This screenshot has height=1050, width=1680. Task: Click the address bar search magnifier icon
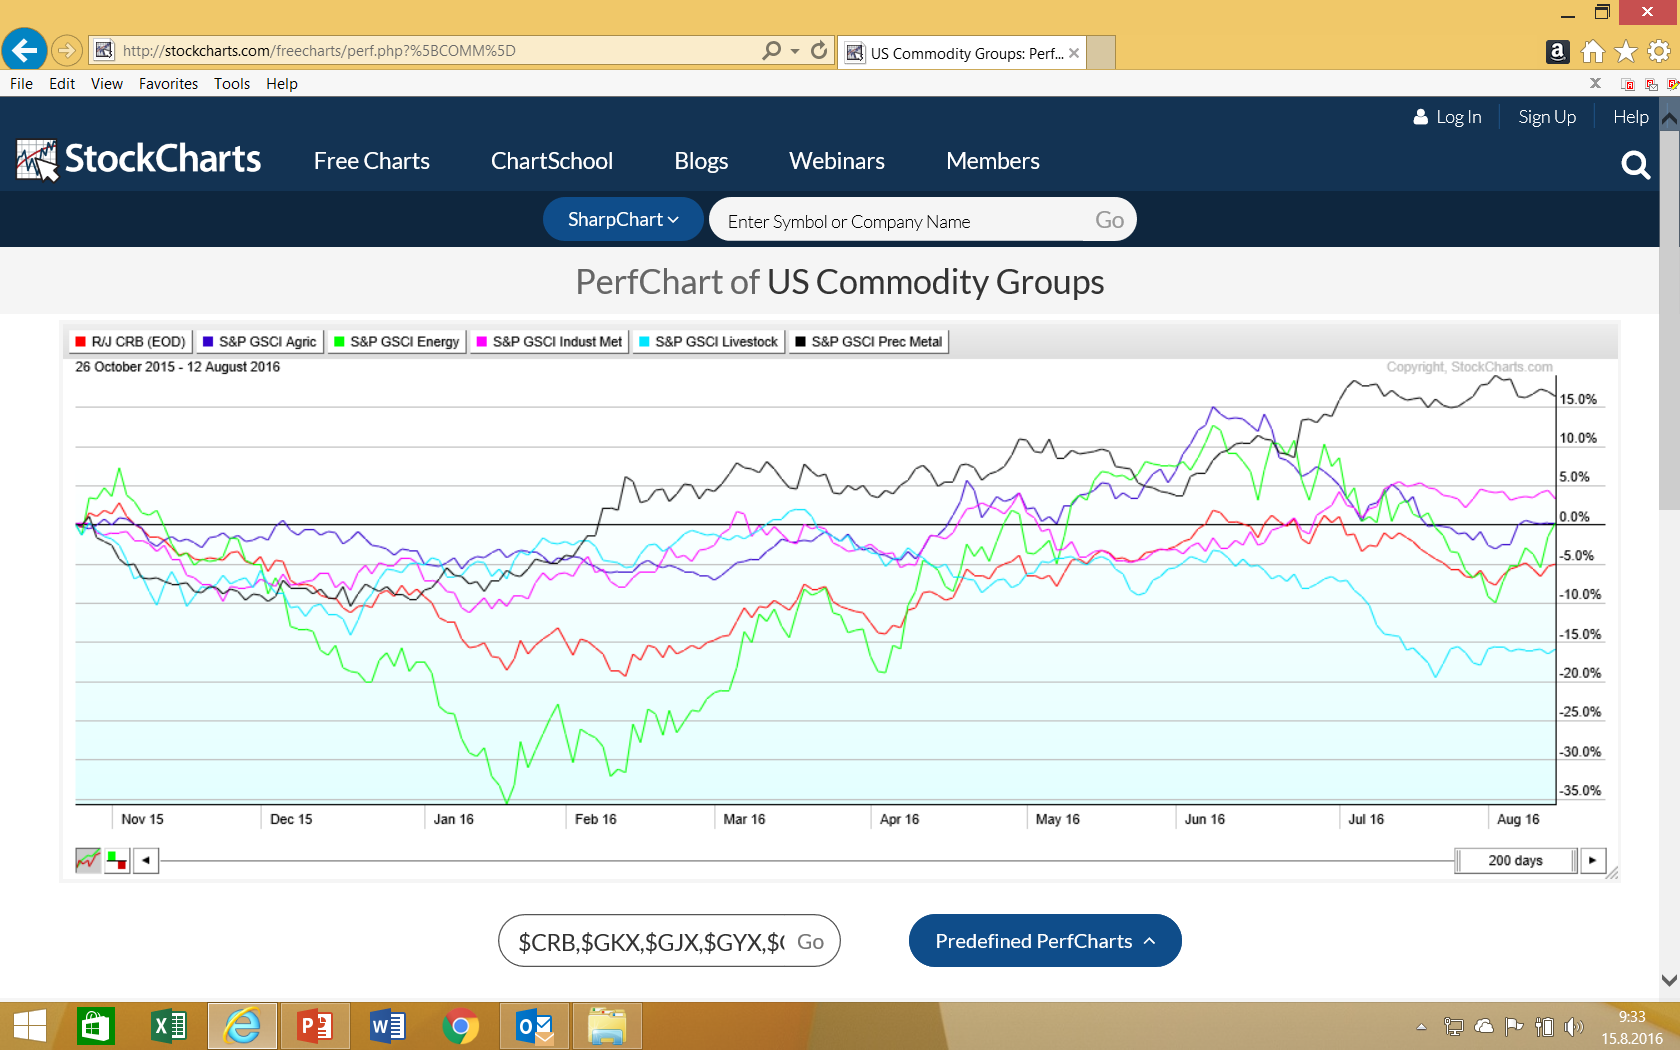pyautogui.click(x=771, y=50)
